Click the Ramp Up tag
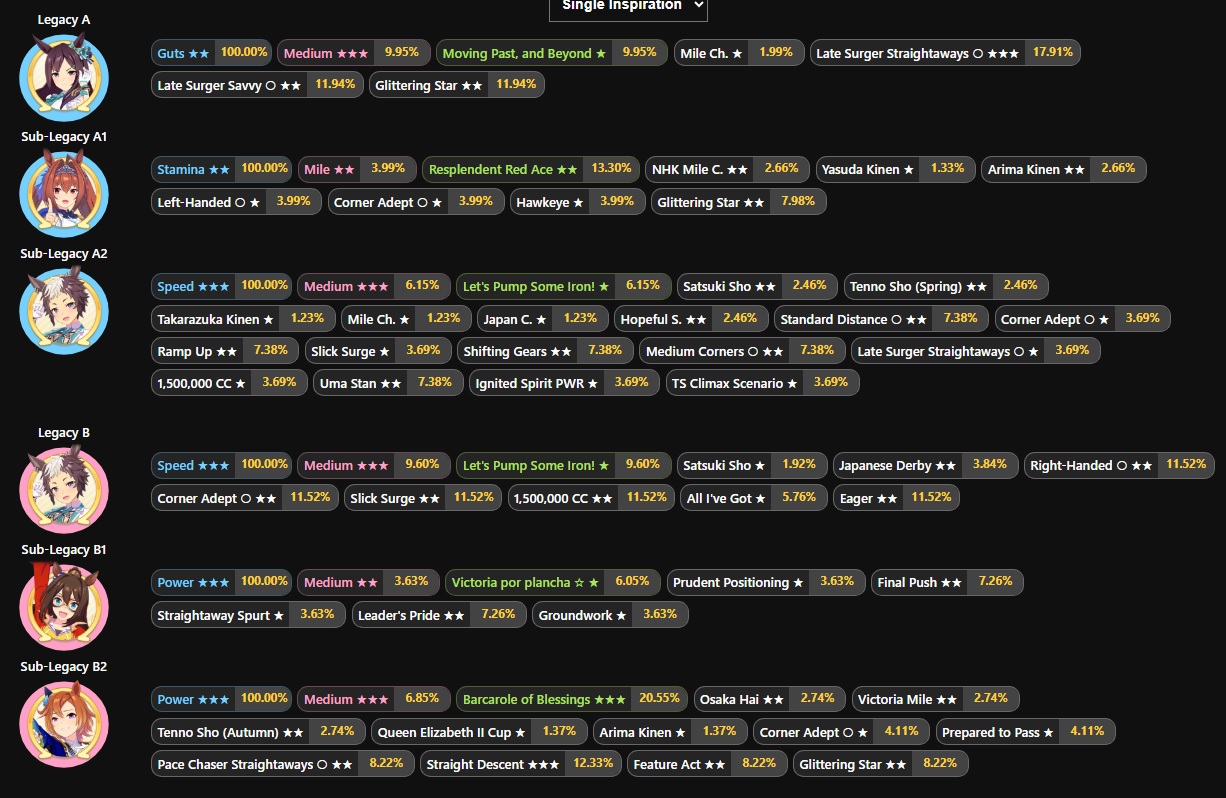This screenshot has width=1226, height=798. click(224, 350)
